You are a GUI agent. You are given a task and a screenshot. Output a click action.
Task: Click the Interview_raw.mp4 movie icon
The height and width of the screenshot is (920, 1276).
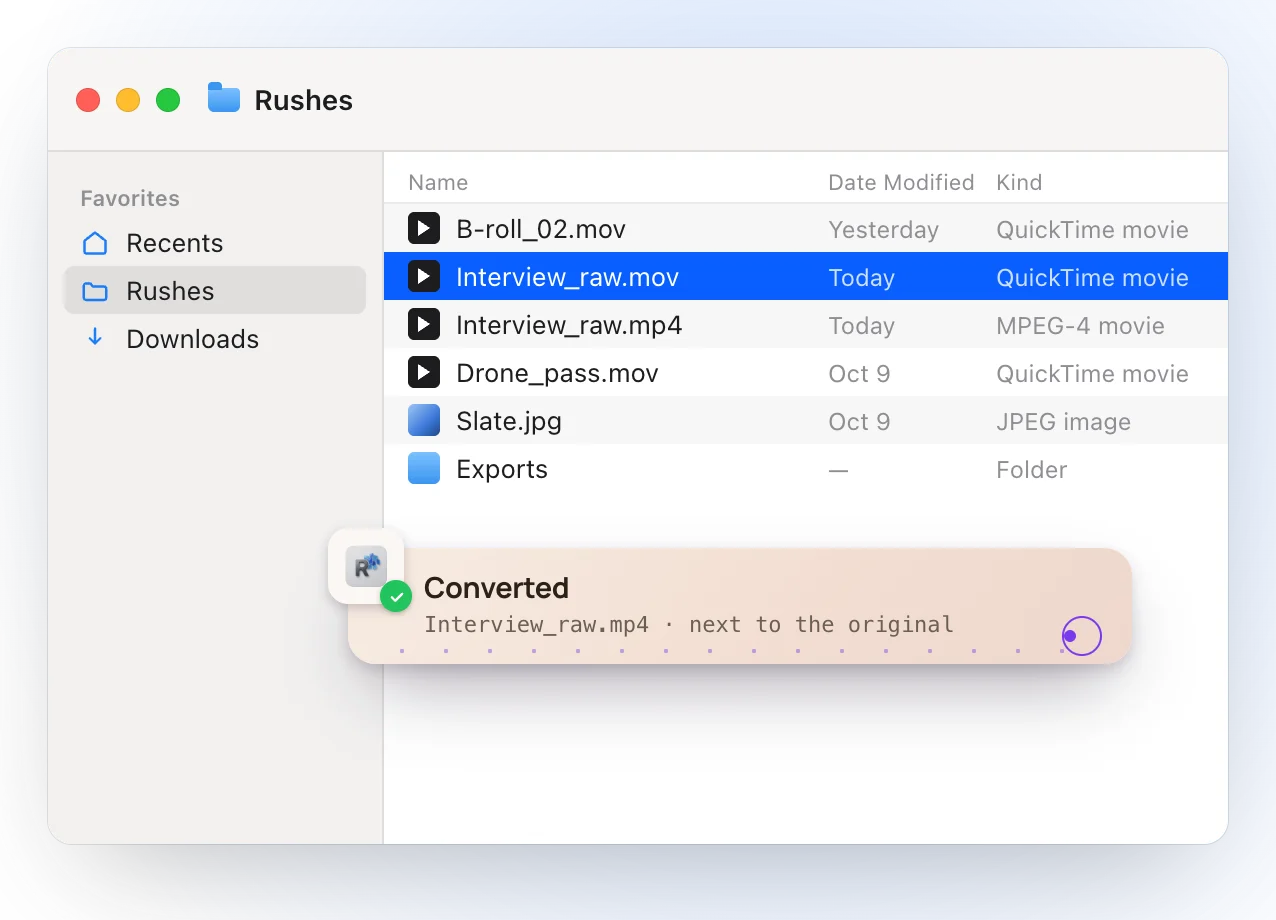coord(424,325)
